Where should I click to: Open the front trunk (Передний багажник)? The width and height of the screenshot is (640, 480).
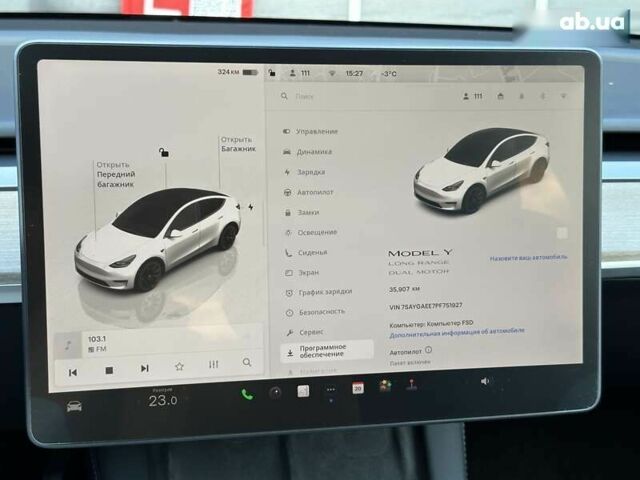pos(116,174)
